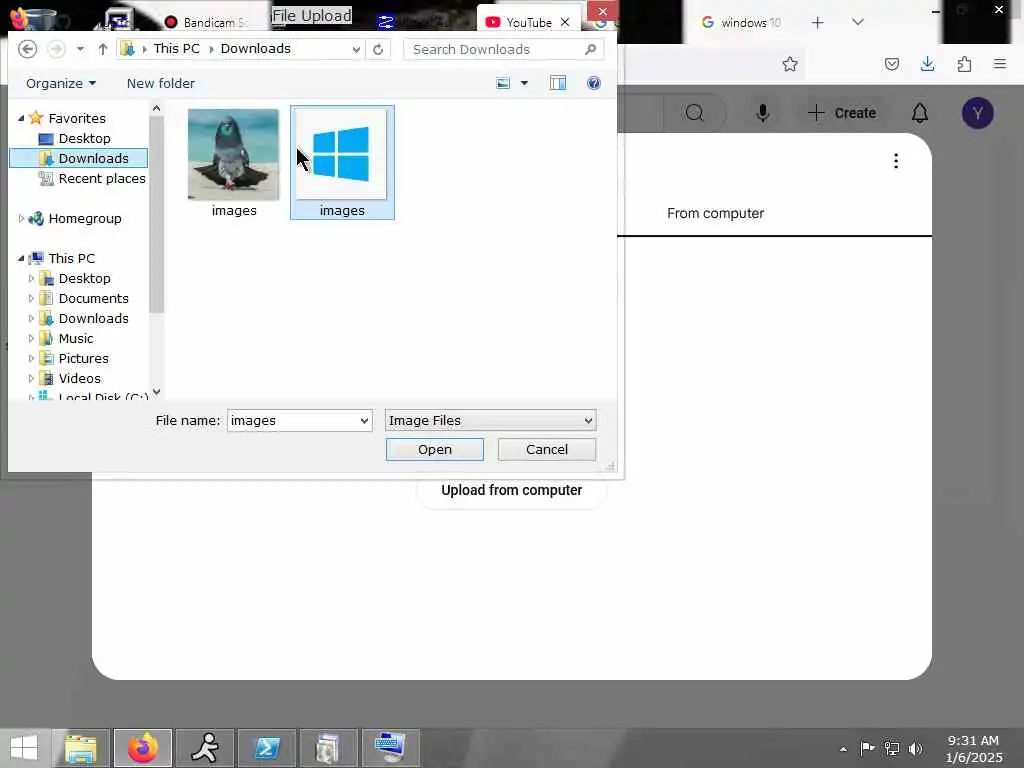Open the Y account avatar
This screenshot has height=768, width=1024.
(978, 113)
